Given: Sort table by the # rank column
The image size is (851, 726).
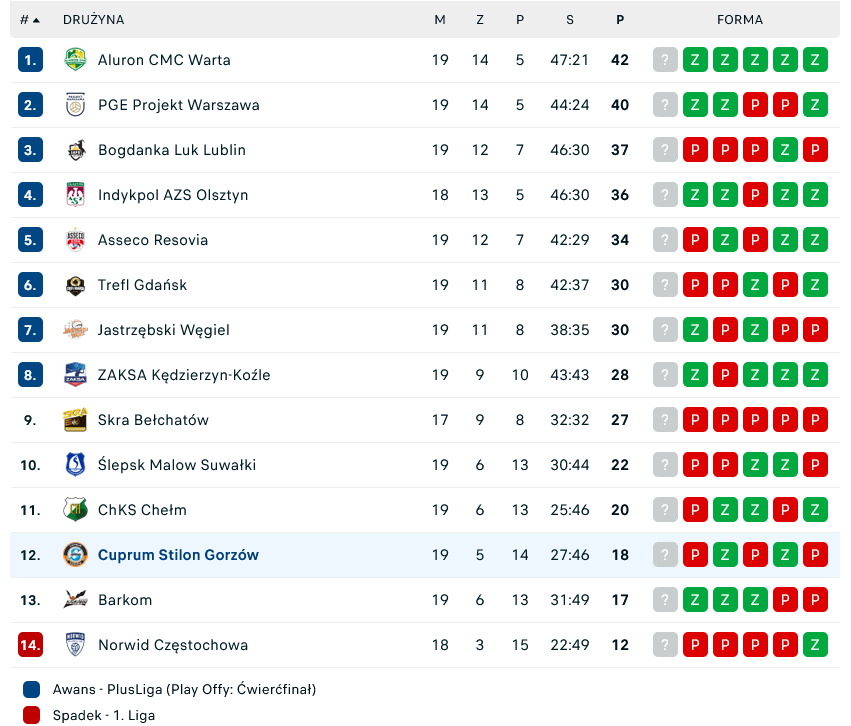Looking at the screenshot, I should [x=30, y=20].
